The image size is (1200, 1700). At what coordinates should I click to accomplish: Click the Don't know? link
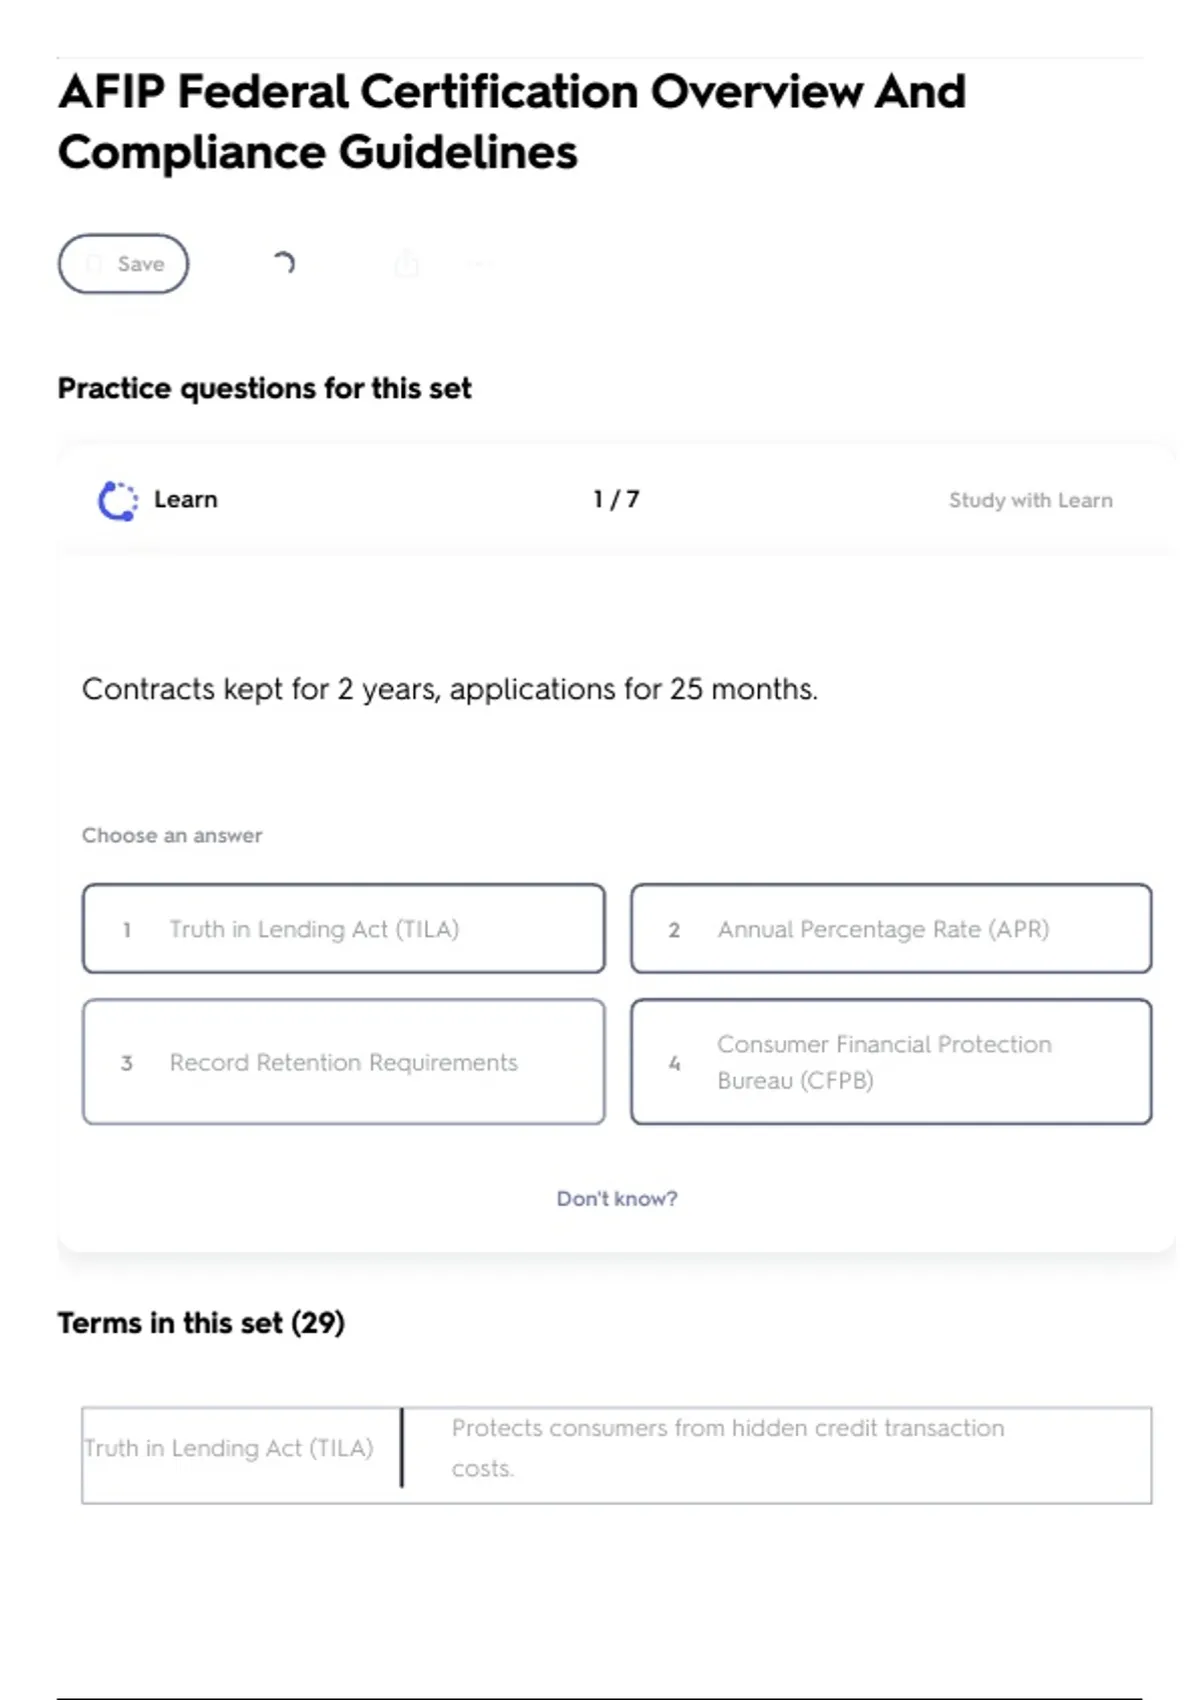pos(616,1198)
